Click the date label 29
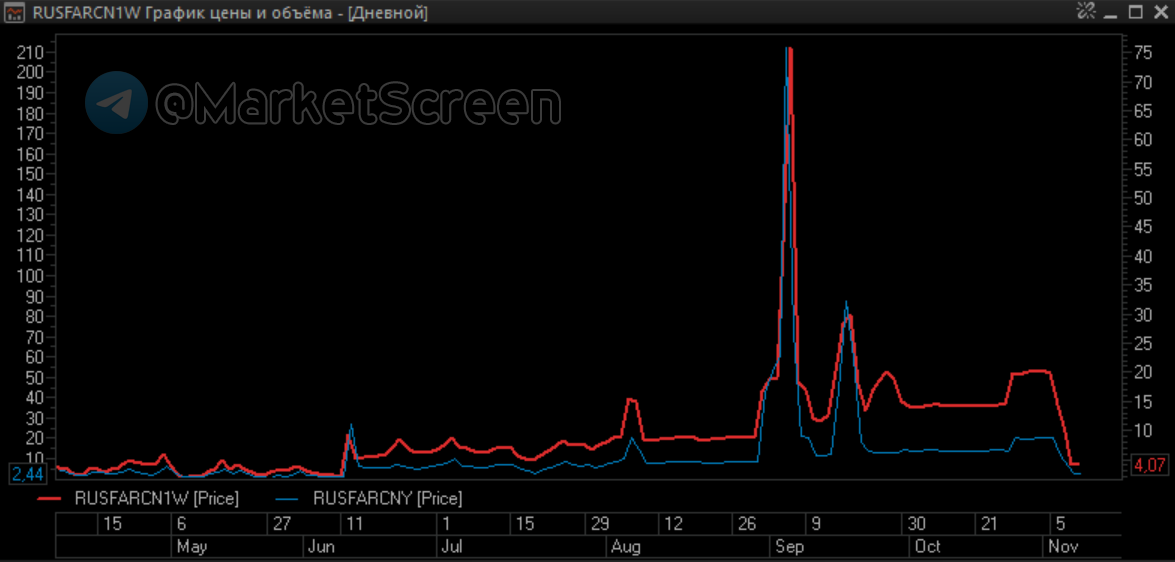The height and width of the screenshot is (562, 1175). click(600, 524)
